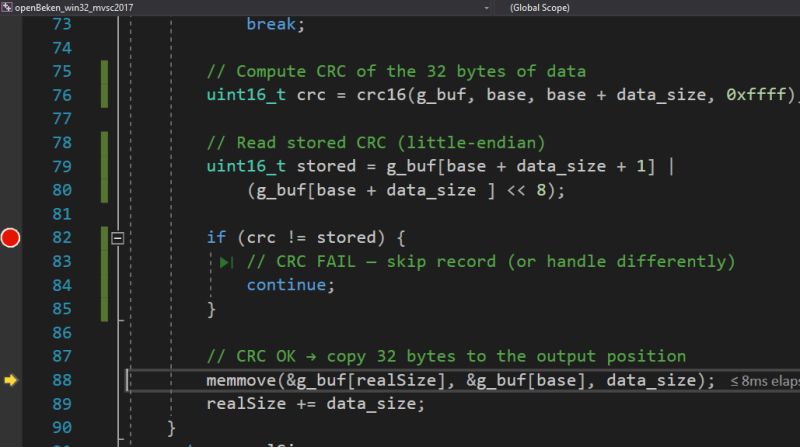Collapse the if block at line 82

117,238
